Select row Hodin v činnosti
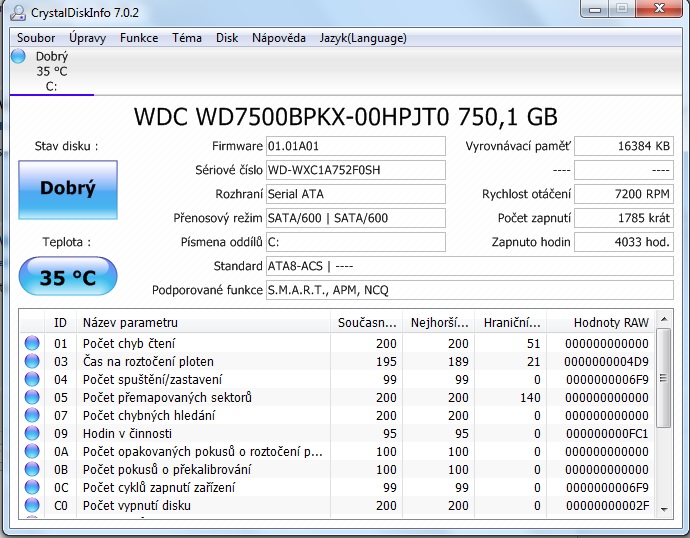 pyautogui.click(x=337, y=433)
